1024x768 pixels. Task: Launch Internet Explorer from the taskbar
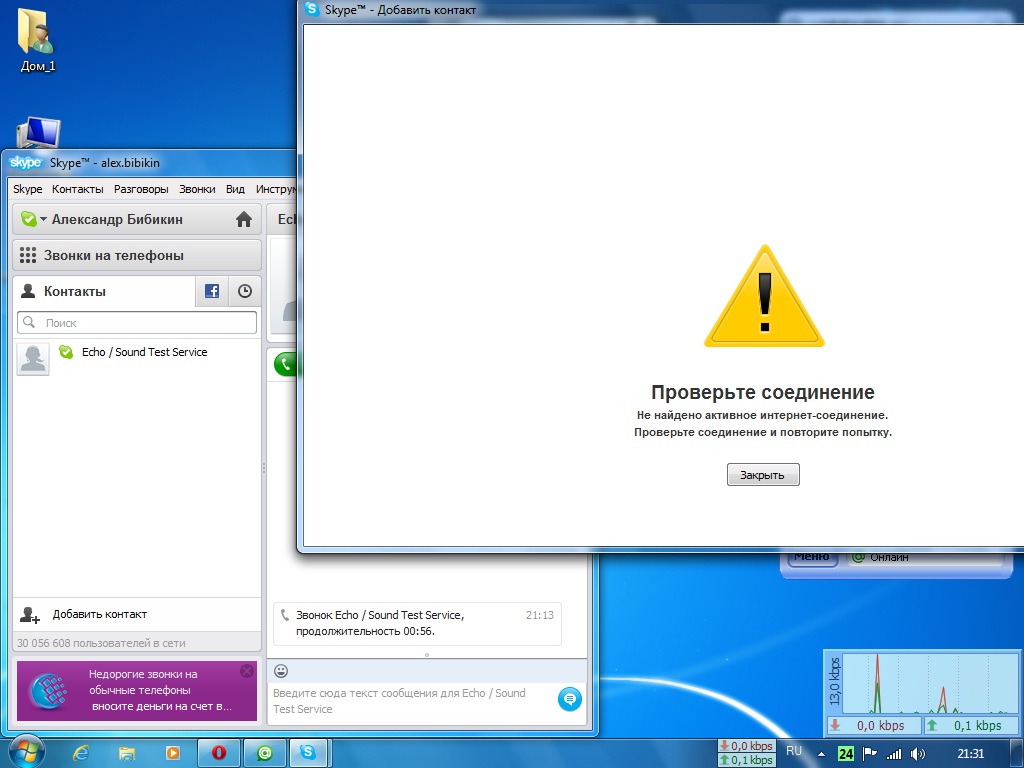pos(80,753)
